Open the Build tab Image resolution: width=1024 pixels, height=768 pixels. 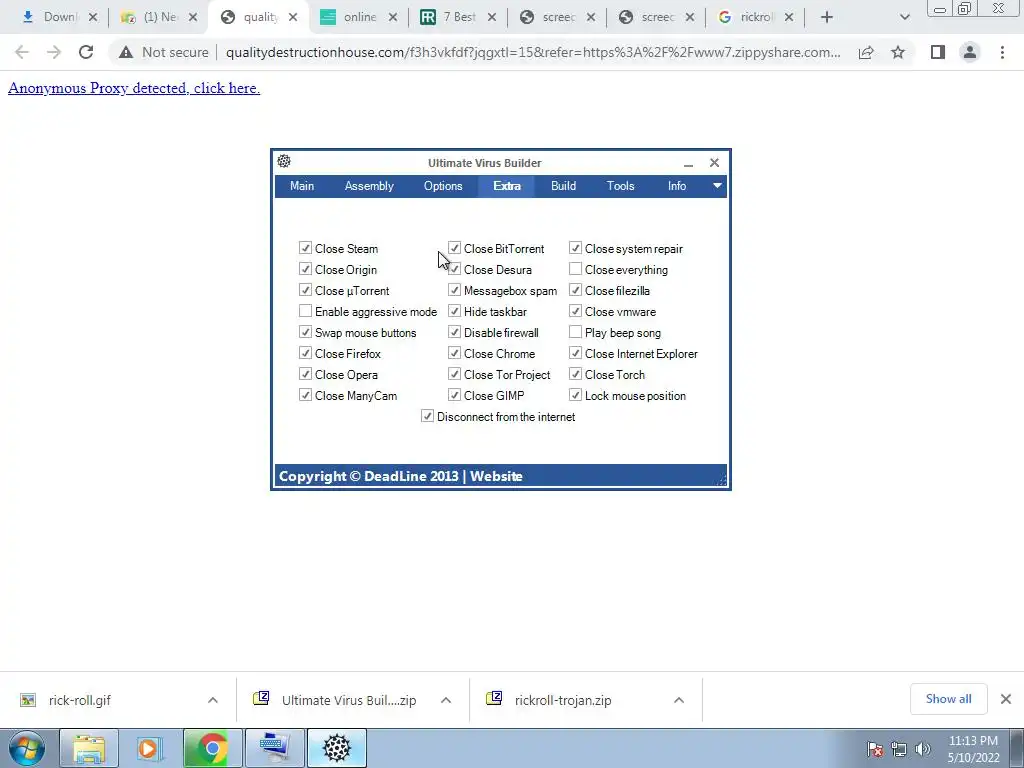(x=563, y=186)
